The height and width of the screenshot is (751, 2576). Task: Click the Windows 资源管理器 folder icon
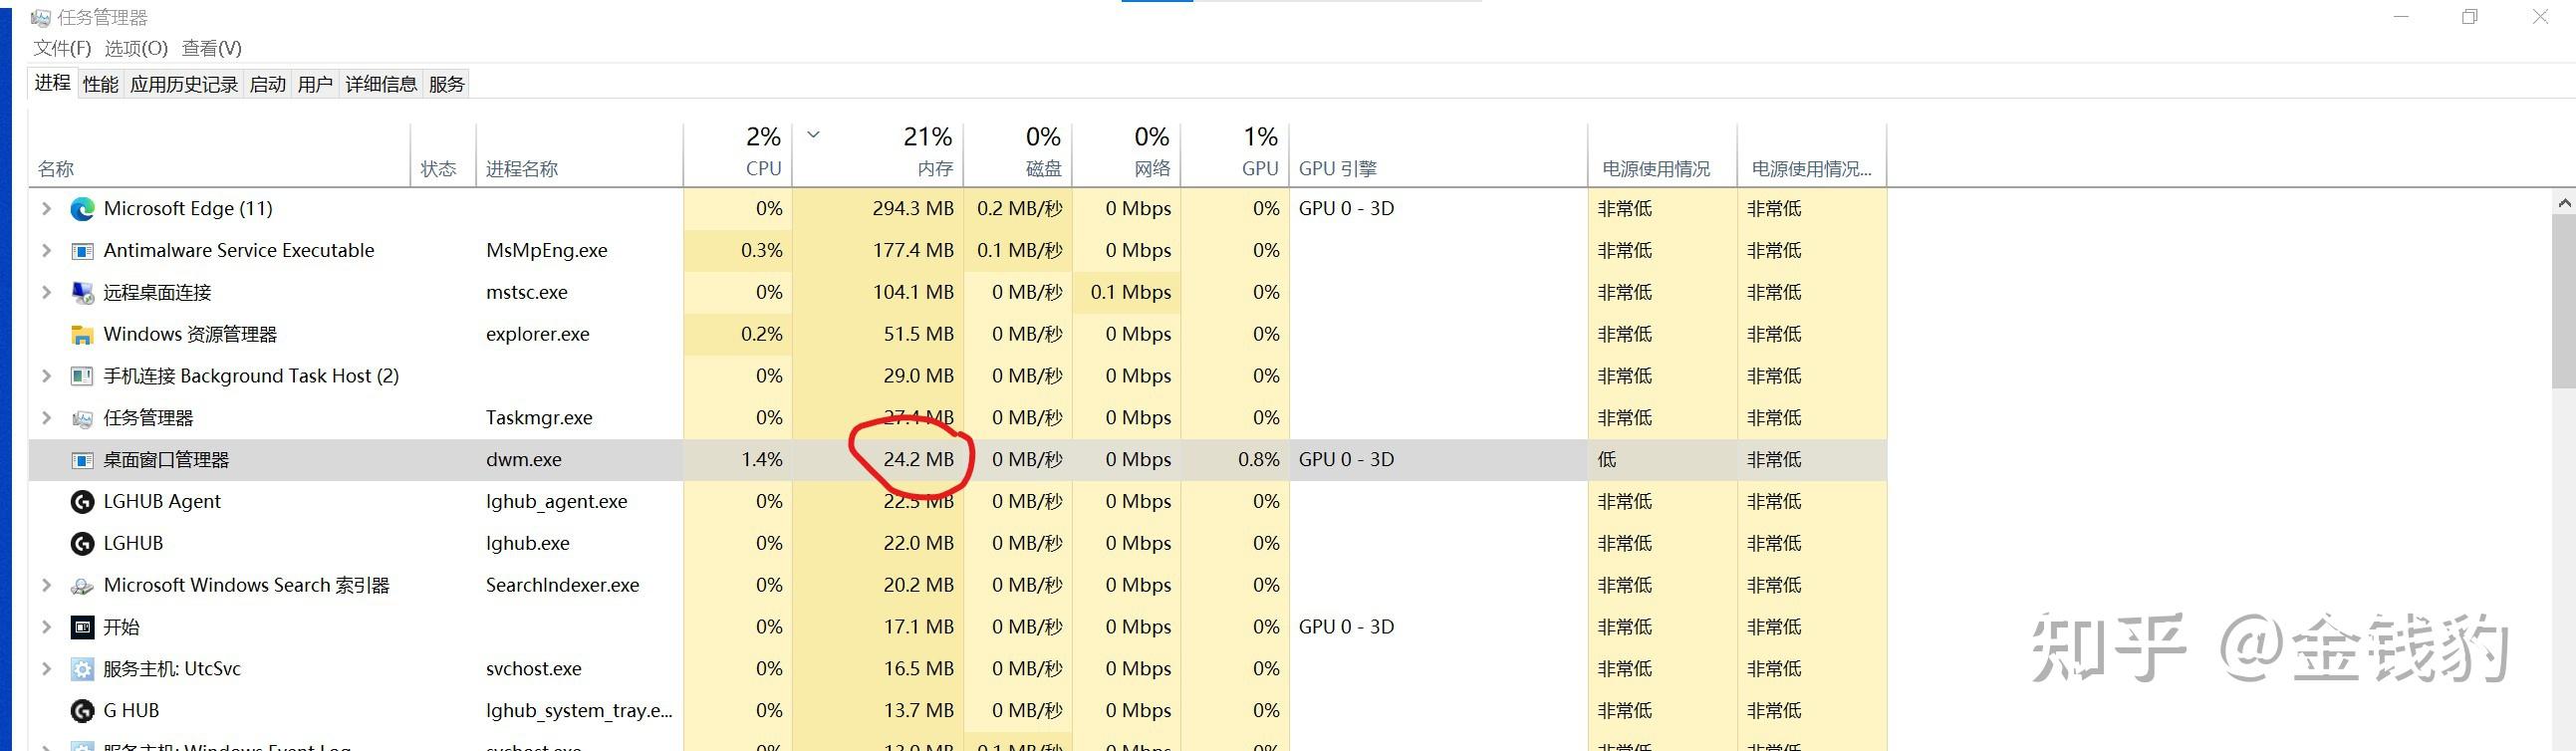tap(82, 335)
